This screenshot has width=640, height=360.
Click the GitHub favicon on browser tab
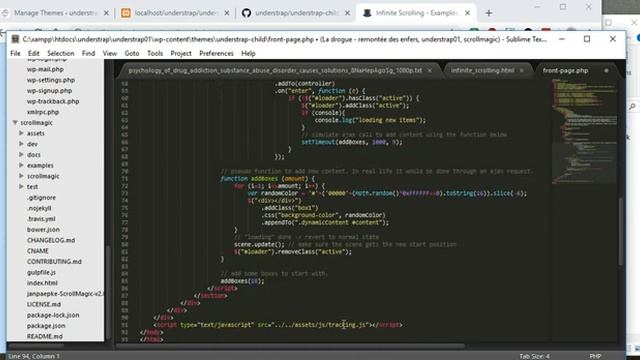[x=246, y=13]
